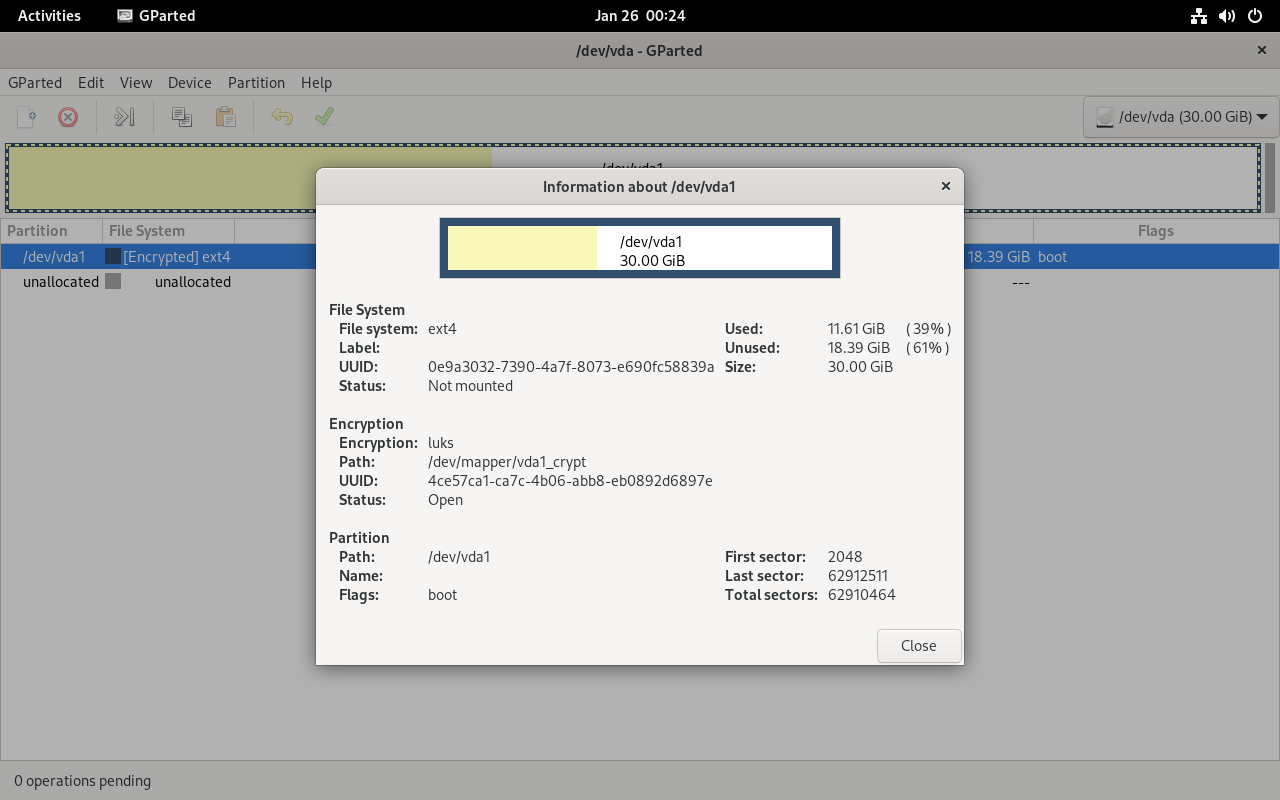This screenshot has width=1280, height=800.
Task: Open the GParted menu
Action: [35, 83]
